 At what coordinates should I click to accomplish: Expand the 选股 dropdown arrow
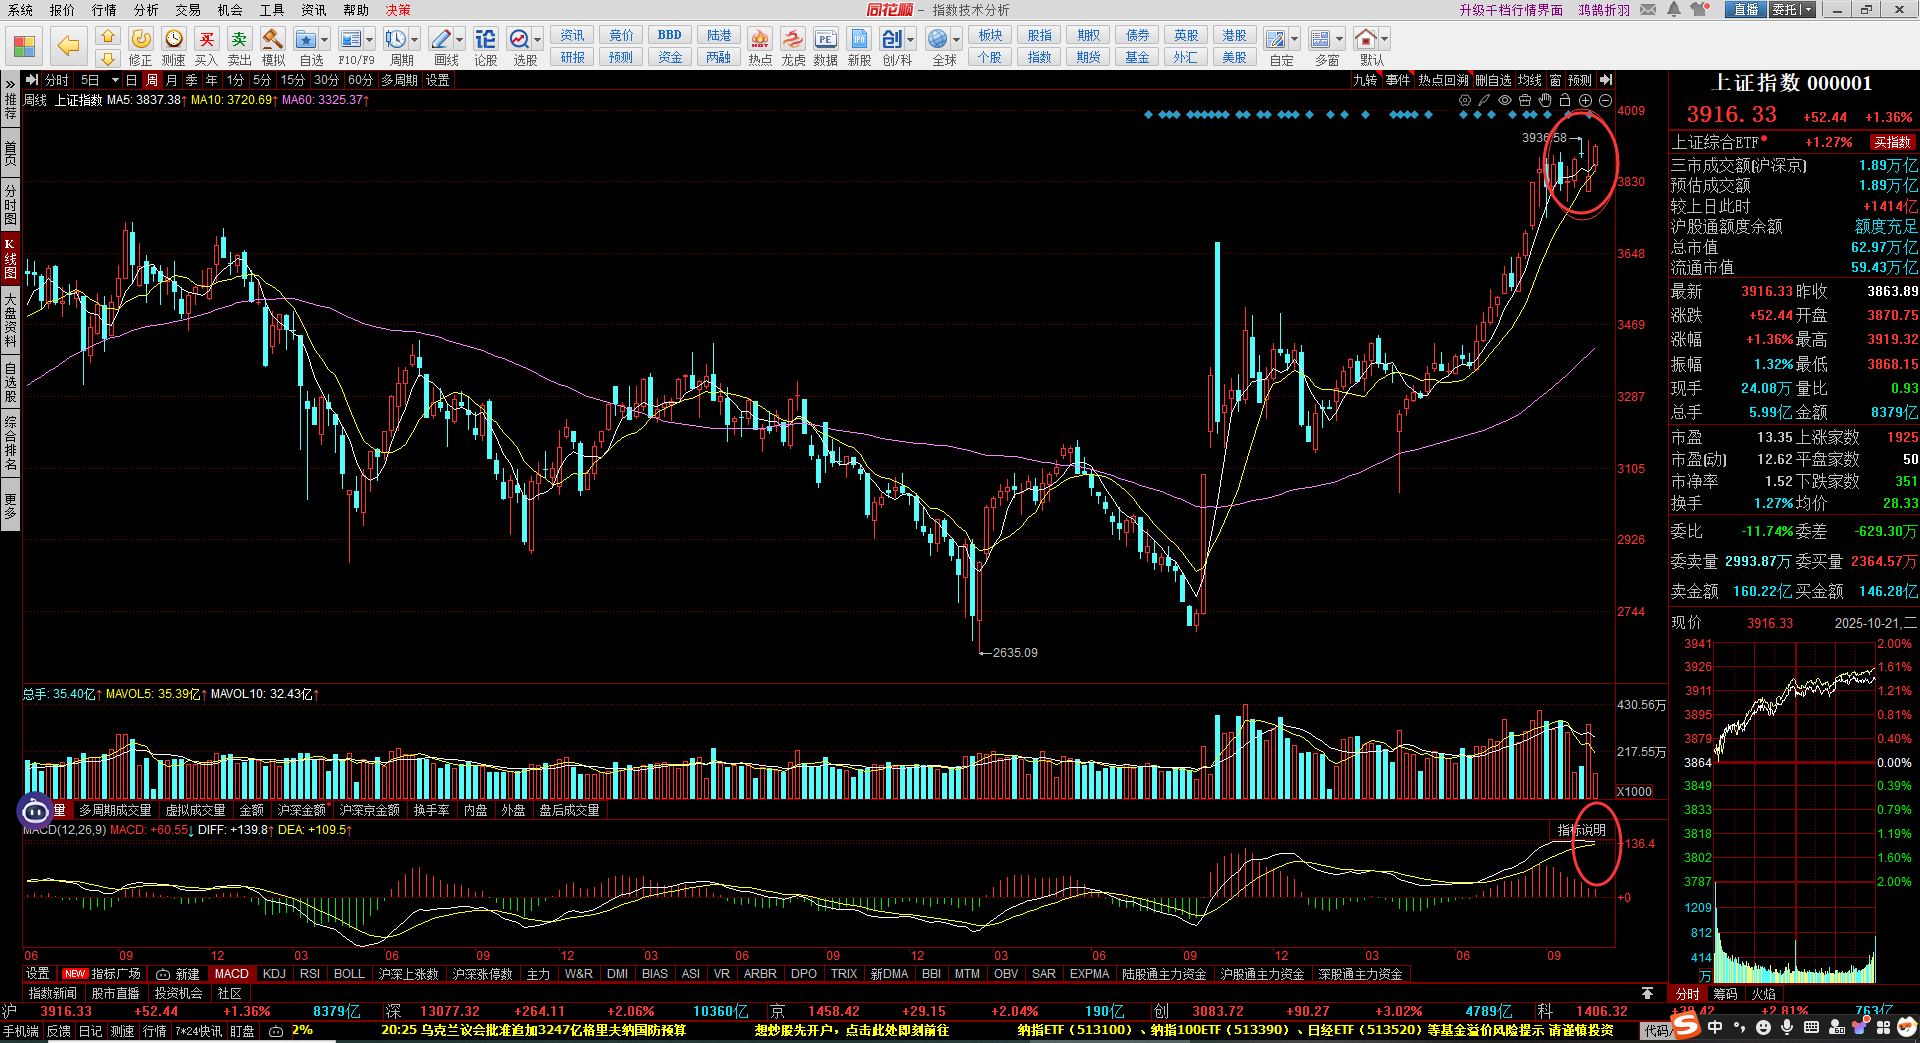point(537,40)
